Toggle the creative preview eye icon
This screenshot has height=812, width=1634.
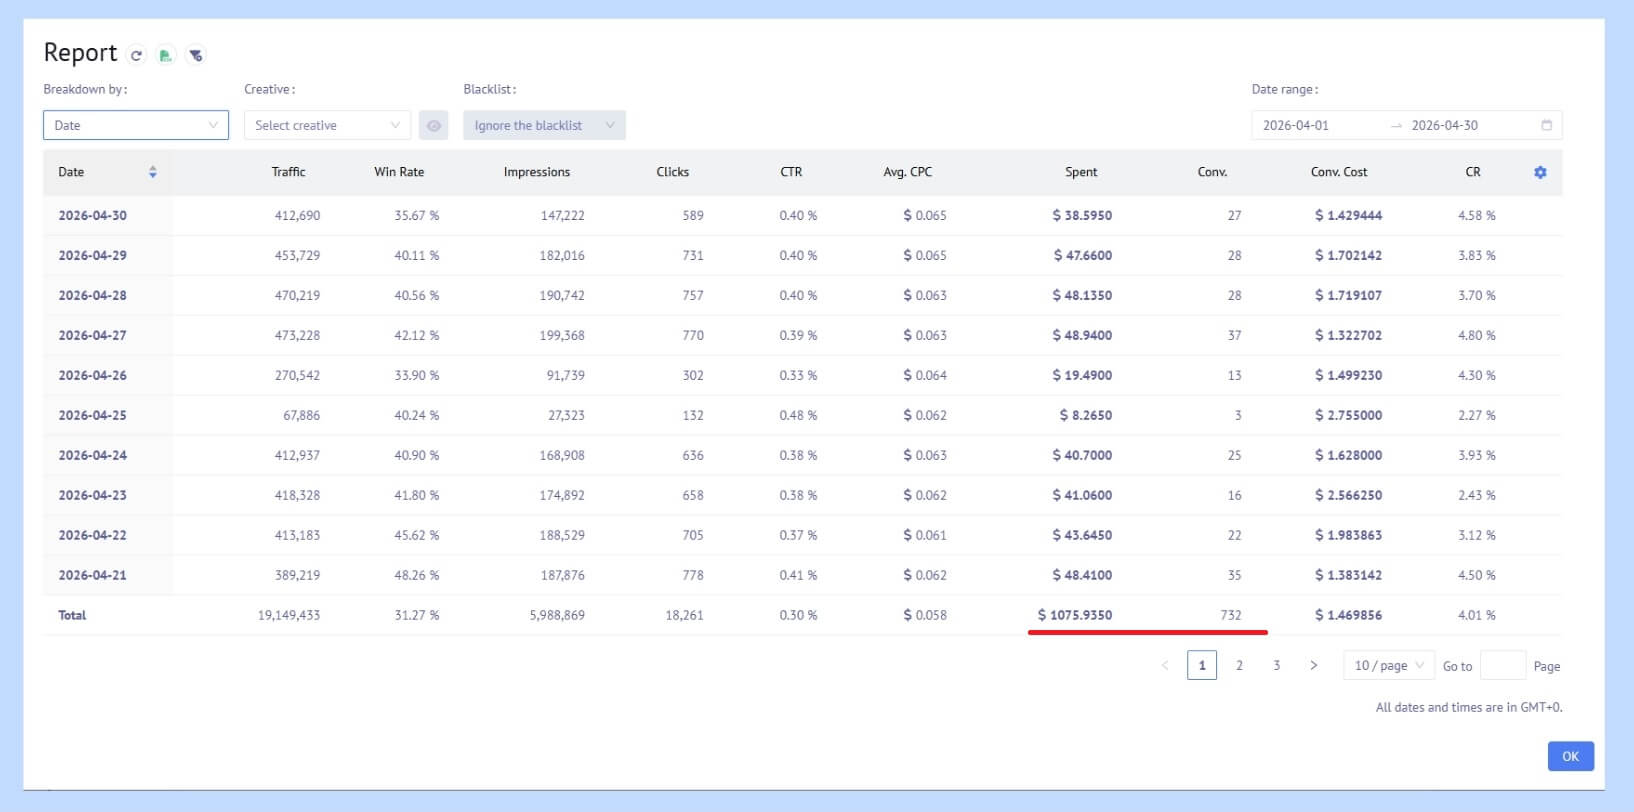click(x=434, y=125)
